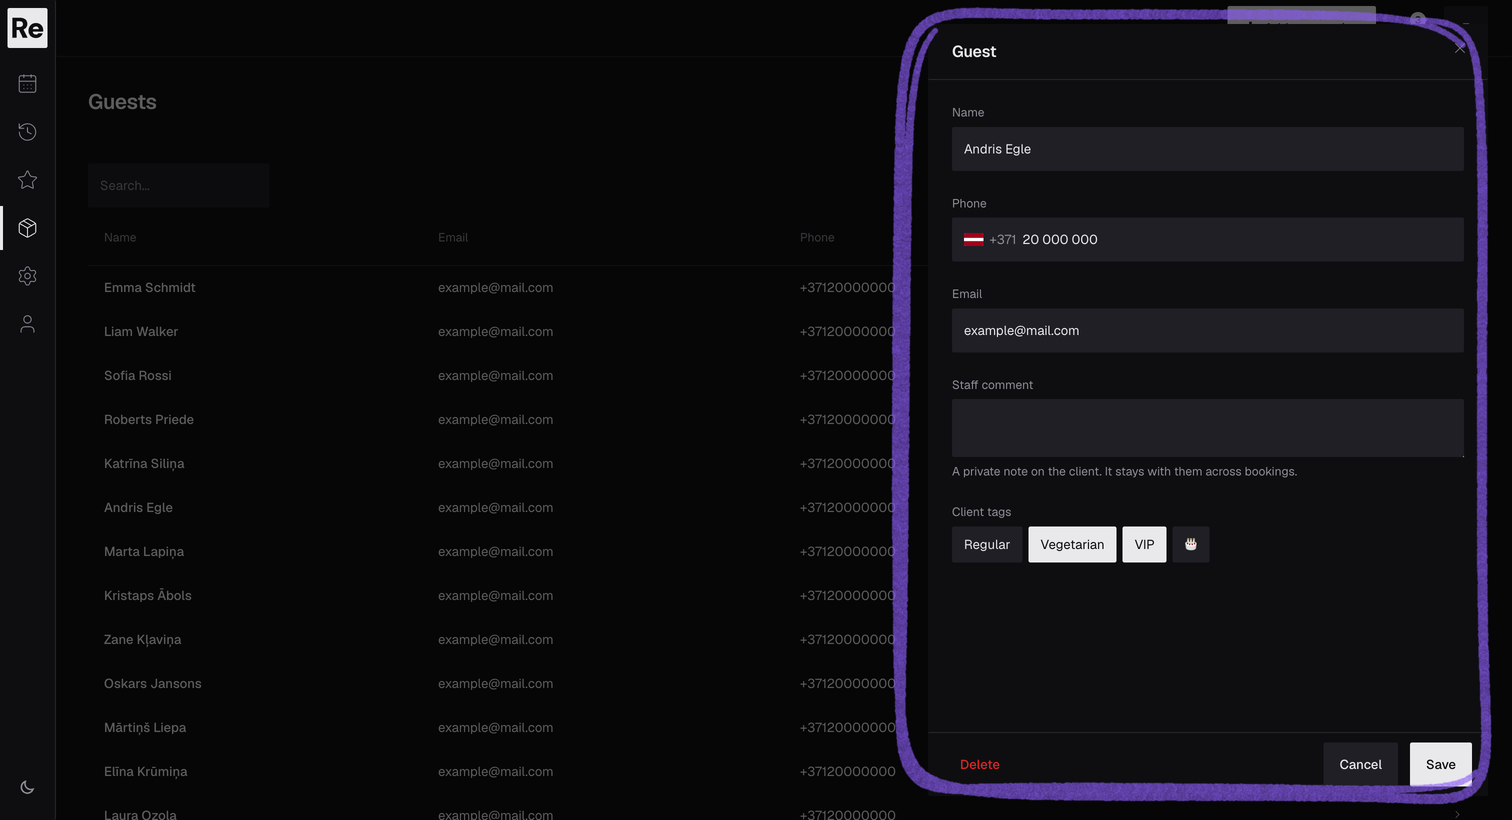Screen dimensions: 1512x820
Task: Toggle dark mode moon icon
Action: point(28,787)
